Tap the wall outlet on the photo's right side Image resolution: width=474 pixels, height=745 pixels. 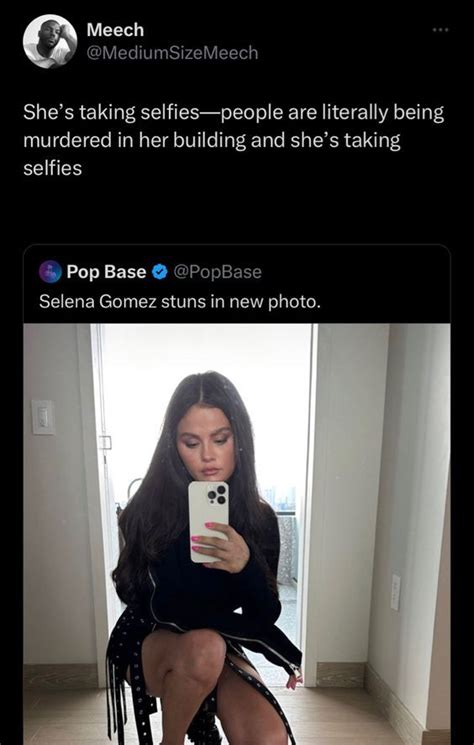(395, 592)
